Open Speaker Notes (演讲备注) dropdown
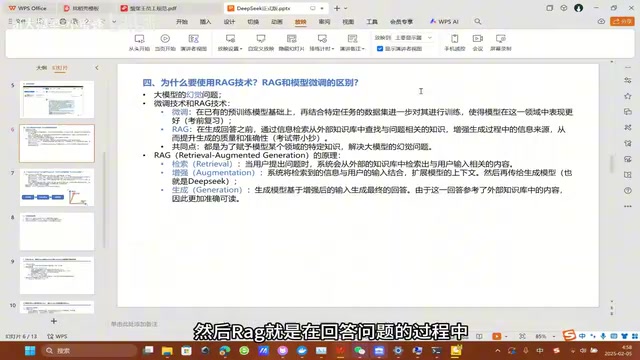Image resolution: width=640 pixels, height=360 pixels. (x=352, y=42)
